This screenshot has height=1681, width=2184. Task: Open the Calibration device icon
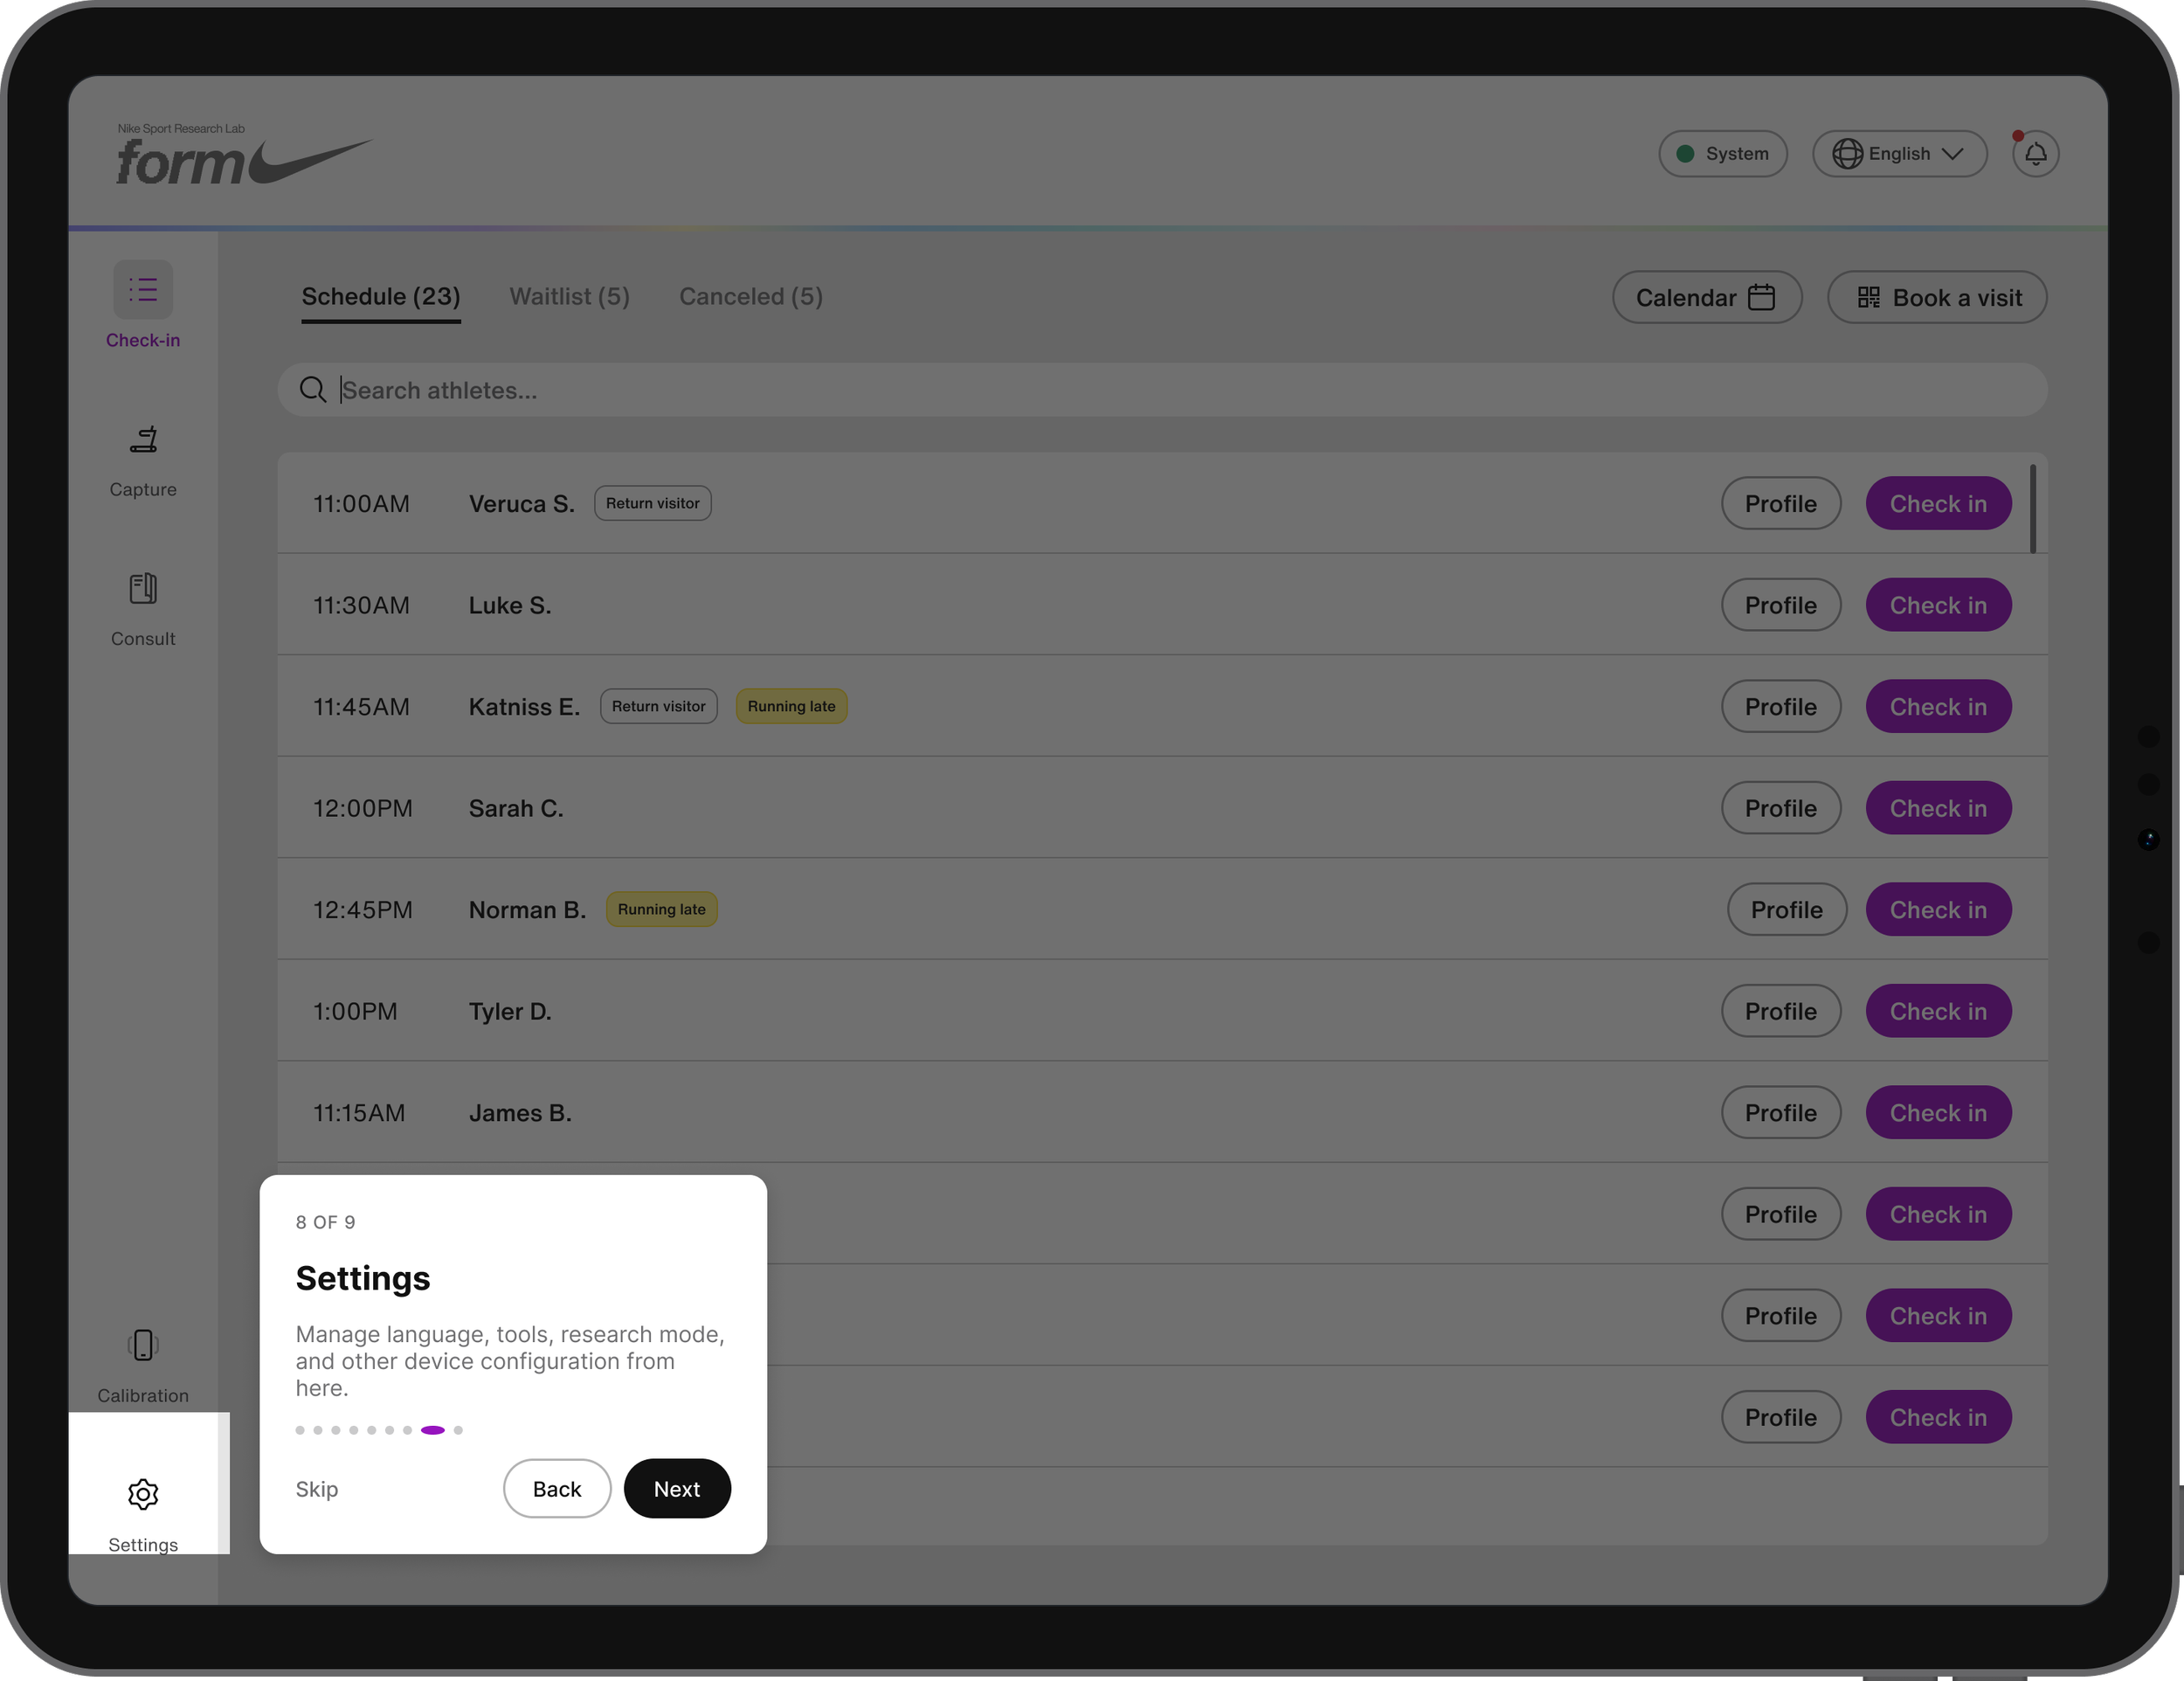[x=143, y=1345]
